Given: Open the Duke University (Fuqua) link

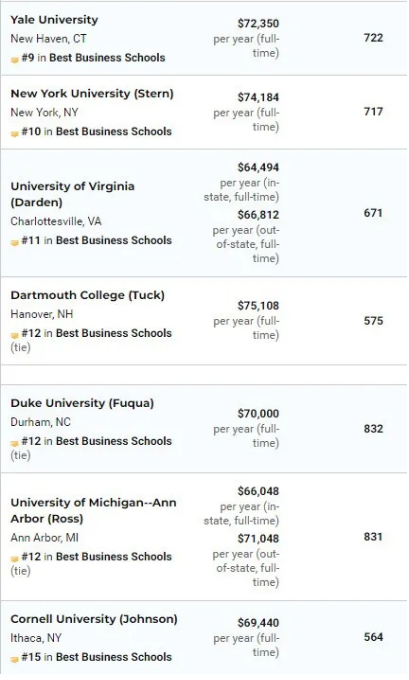Looking at the screenshot, I should coord(82,403).
